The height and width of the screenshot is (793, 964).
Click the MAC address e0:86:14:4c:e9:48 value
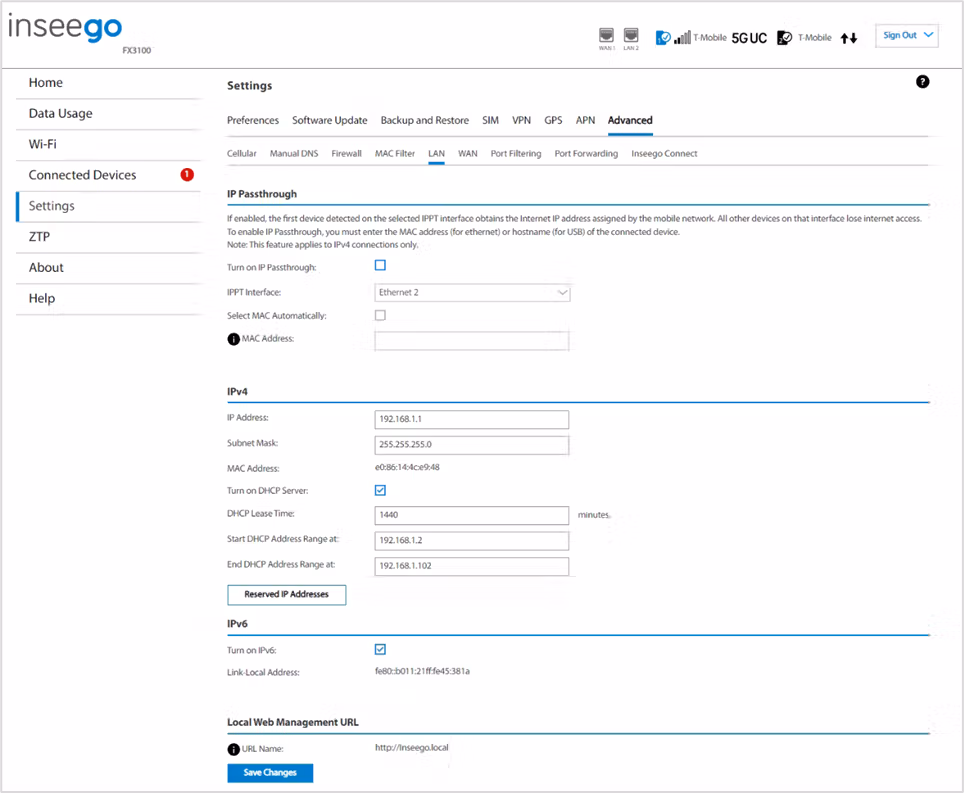tap(407, 467)
